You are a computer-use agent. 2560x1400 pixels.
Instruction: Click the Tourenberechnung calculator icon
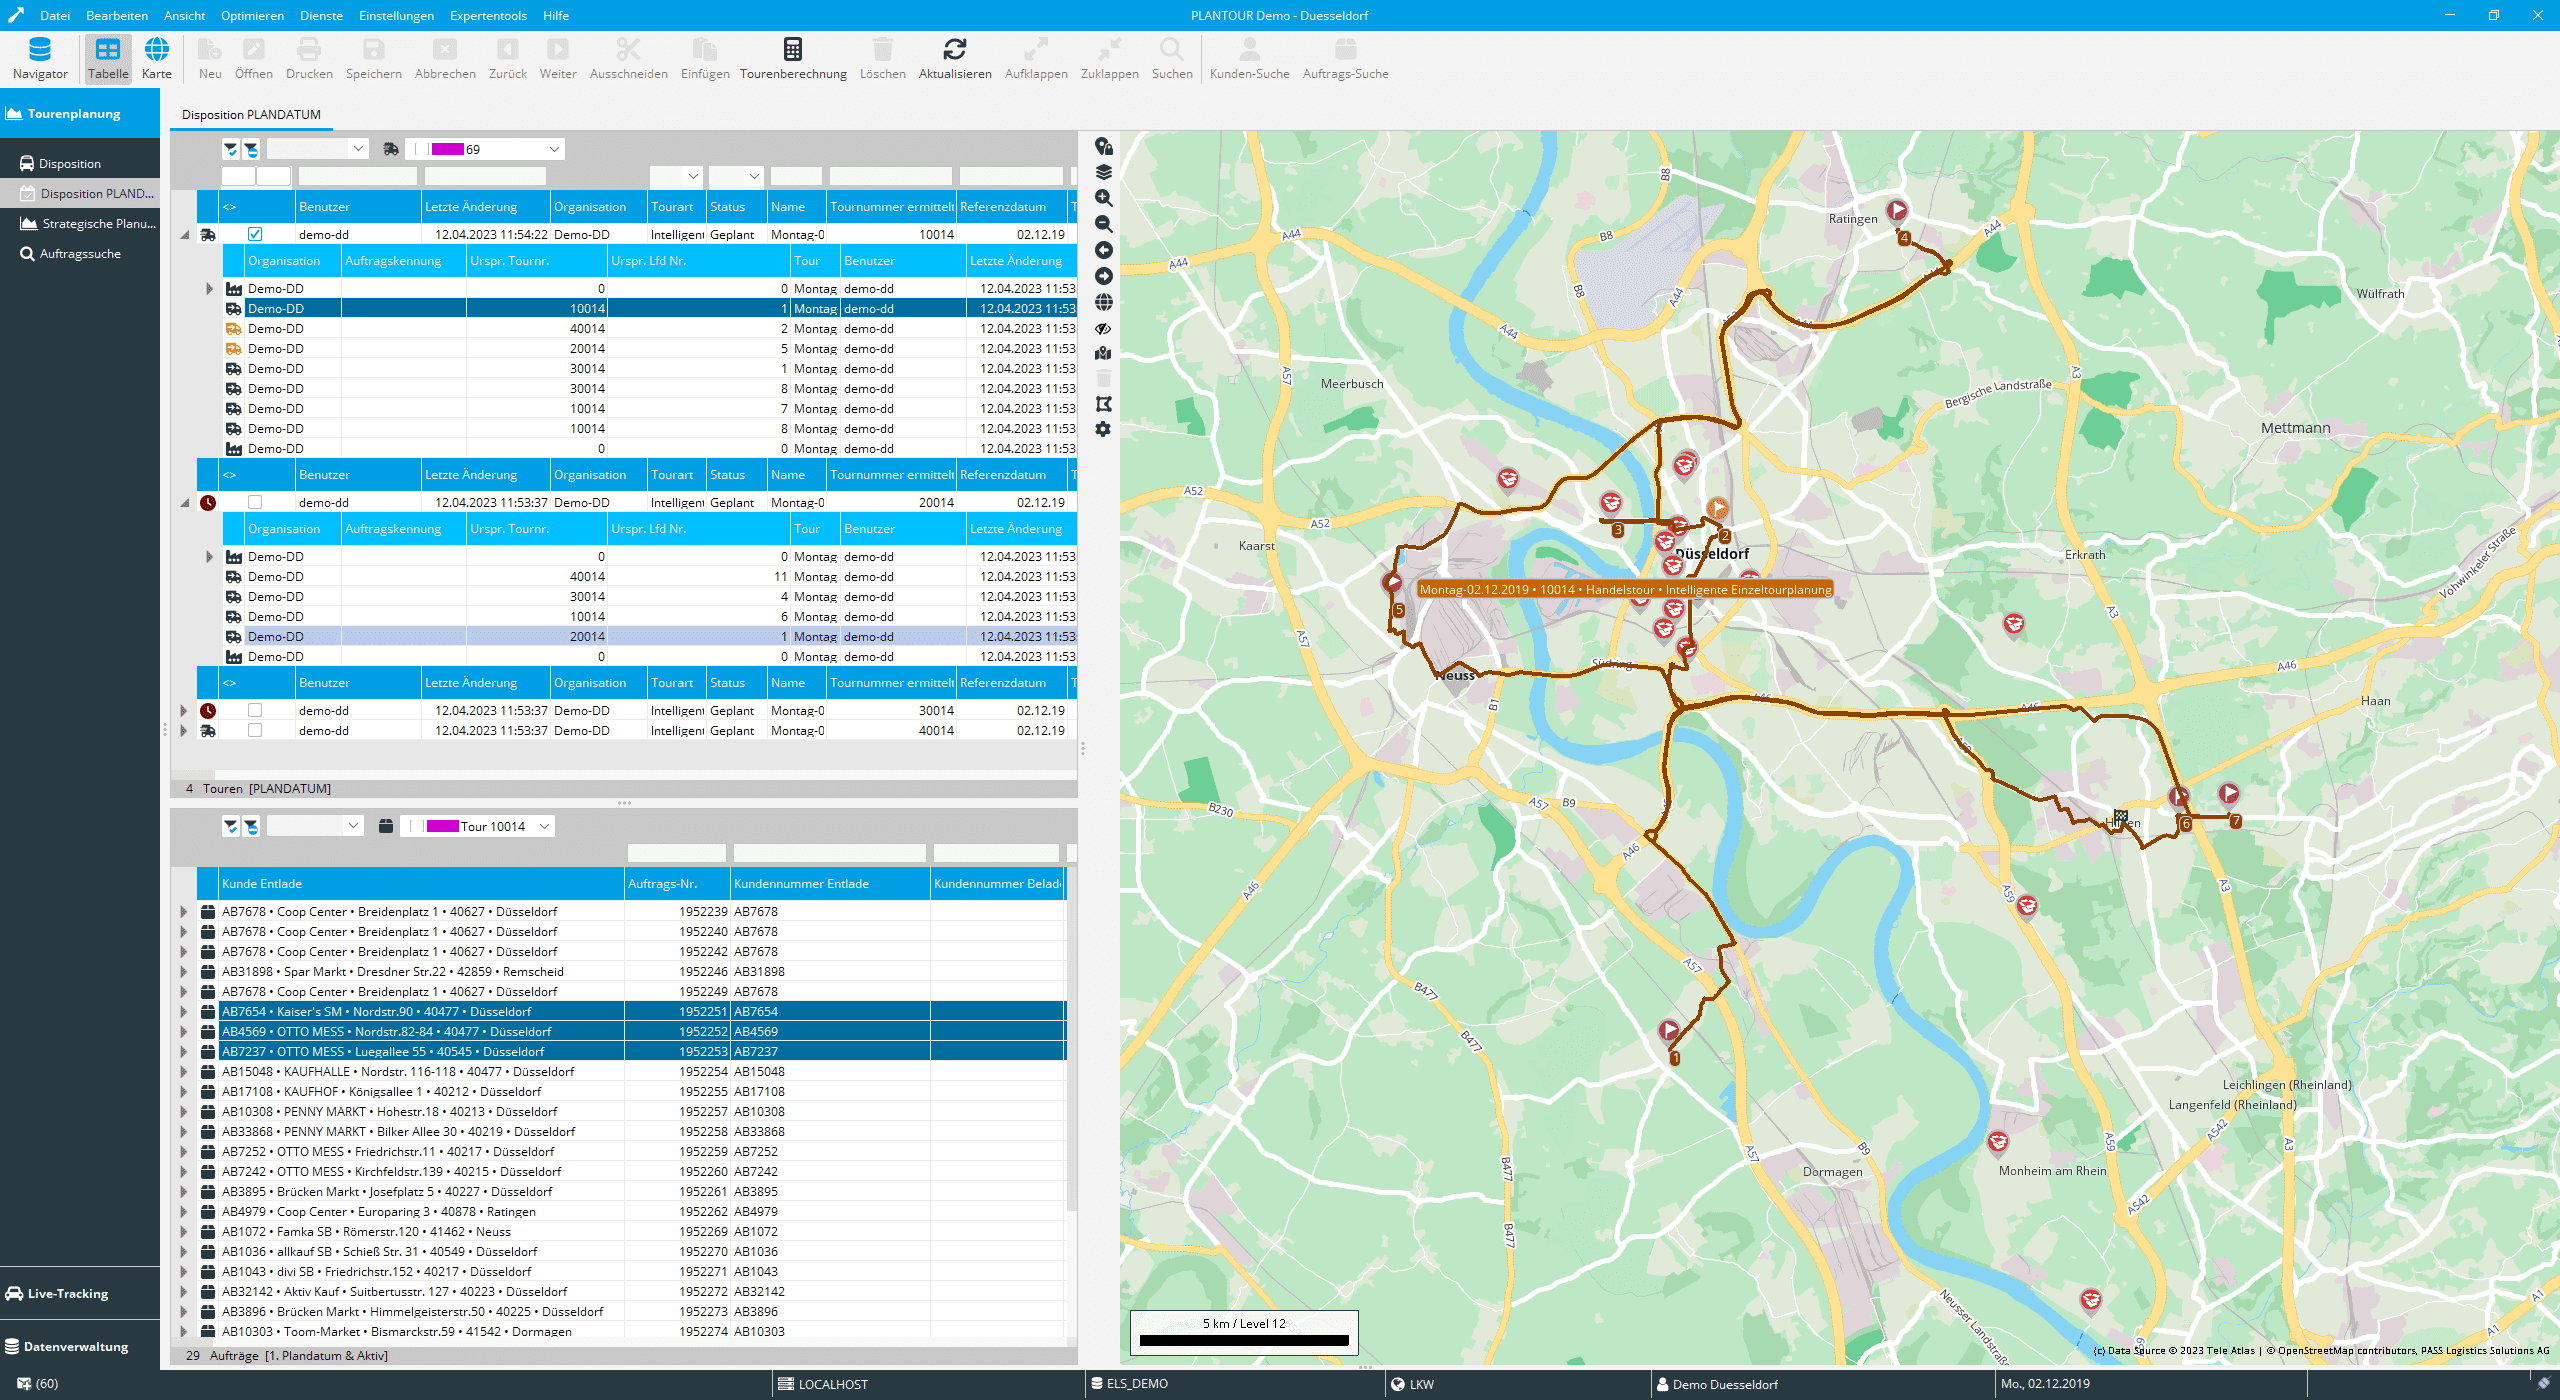(x=792, y=50)
